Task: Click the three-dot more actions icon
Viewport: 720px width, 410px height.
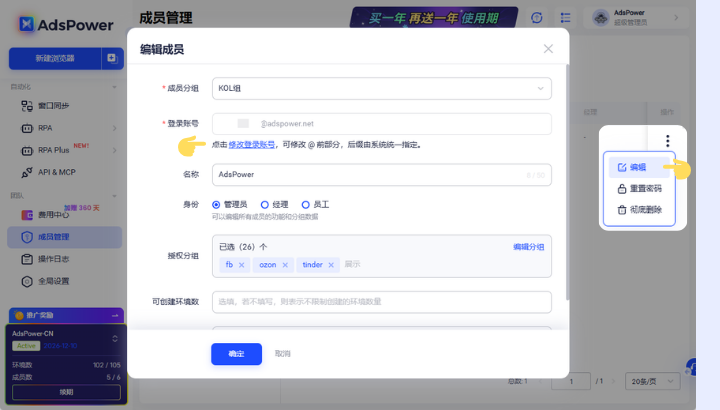Action: [668, 140]
